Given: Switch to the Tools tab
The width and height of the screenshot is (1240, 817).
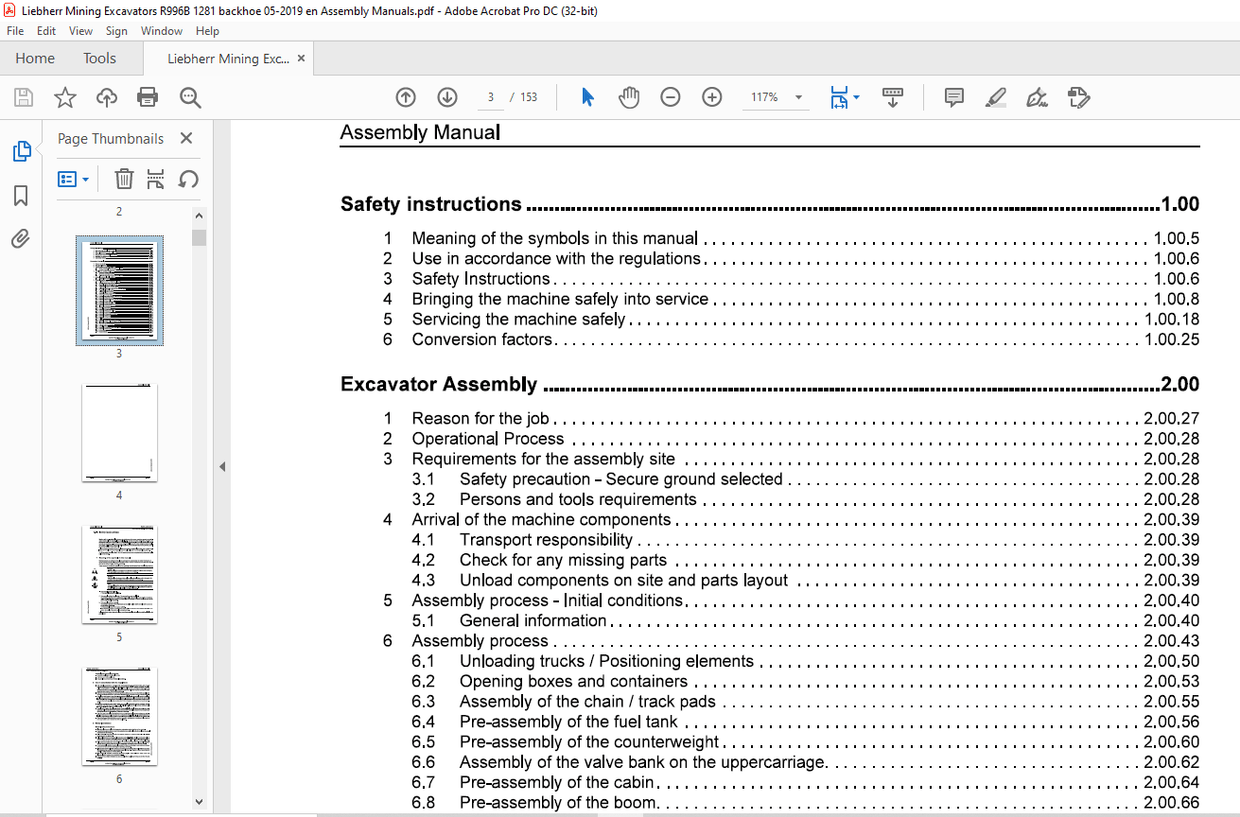Looking at the screenshot, I should click(99, 58).
